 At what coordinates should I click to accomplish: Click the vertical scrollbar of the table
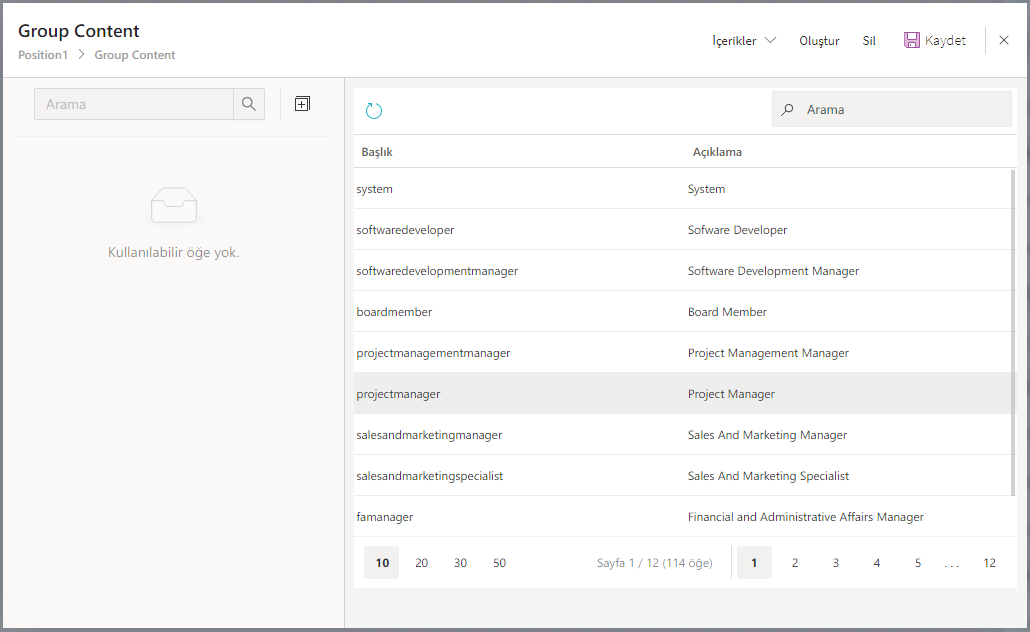pyautogui.click(x=1013, y=290)
